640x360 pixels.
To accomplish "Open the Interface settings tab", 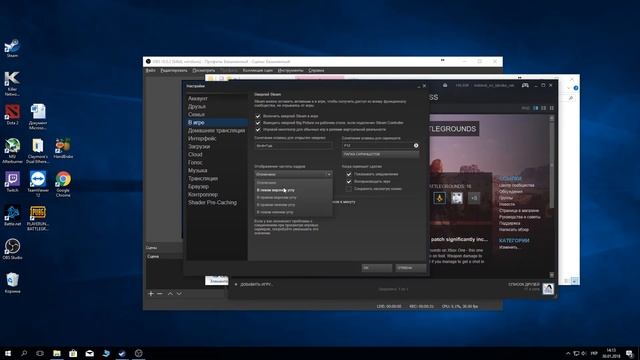I will pos(202,138).
